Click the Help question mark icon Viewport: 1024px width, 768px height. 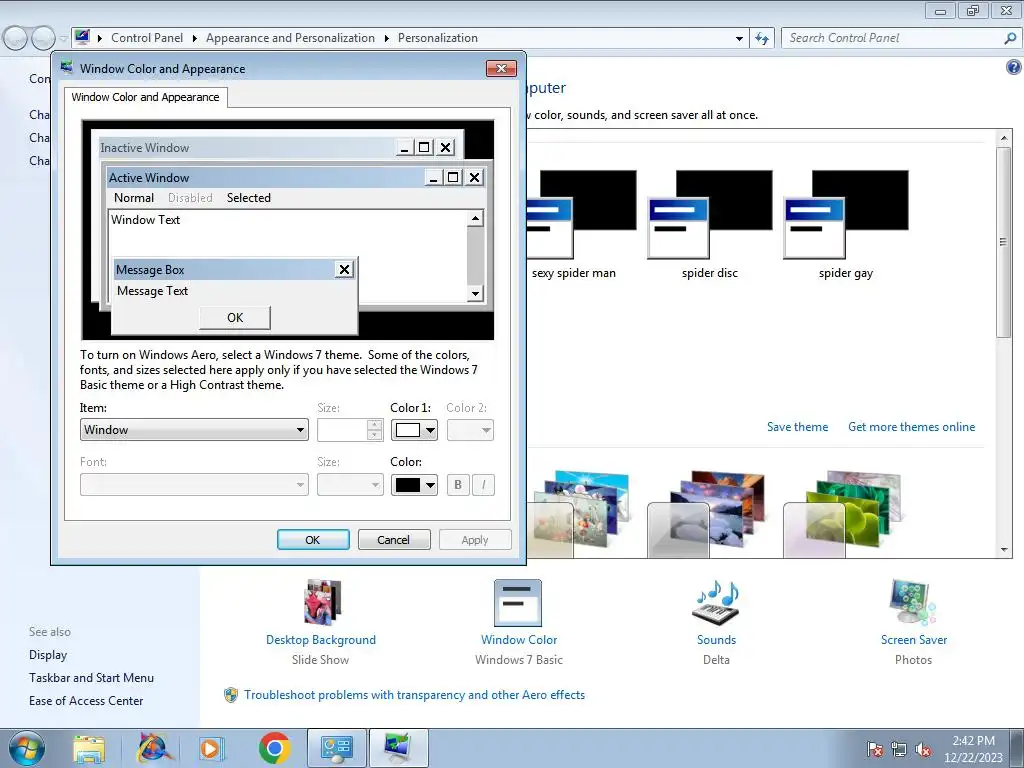(1014, 67)
